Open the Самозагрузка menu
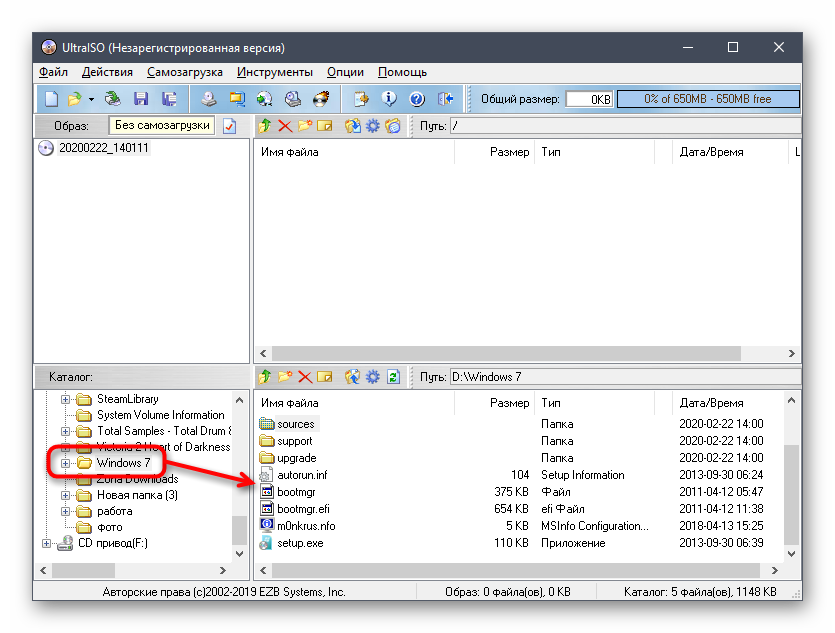Viewport: 835px width, 633px height. pyautogui.click(x=184, y=72)
